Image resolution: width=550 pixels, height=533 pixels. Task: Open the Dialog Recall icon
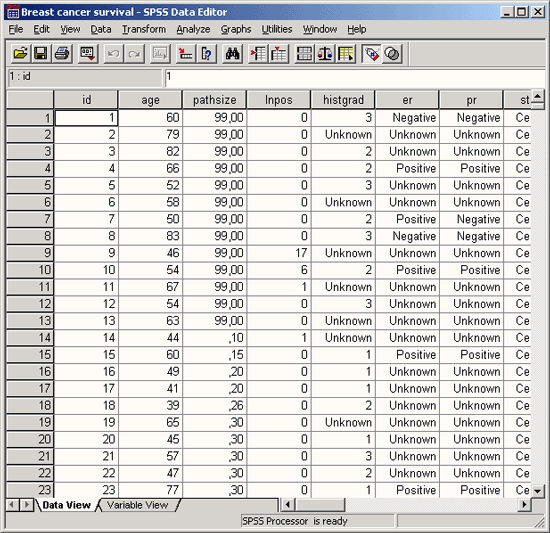click(88, 54)
